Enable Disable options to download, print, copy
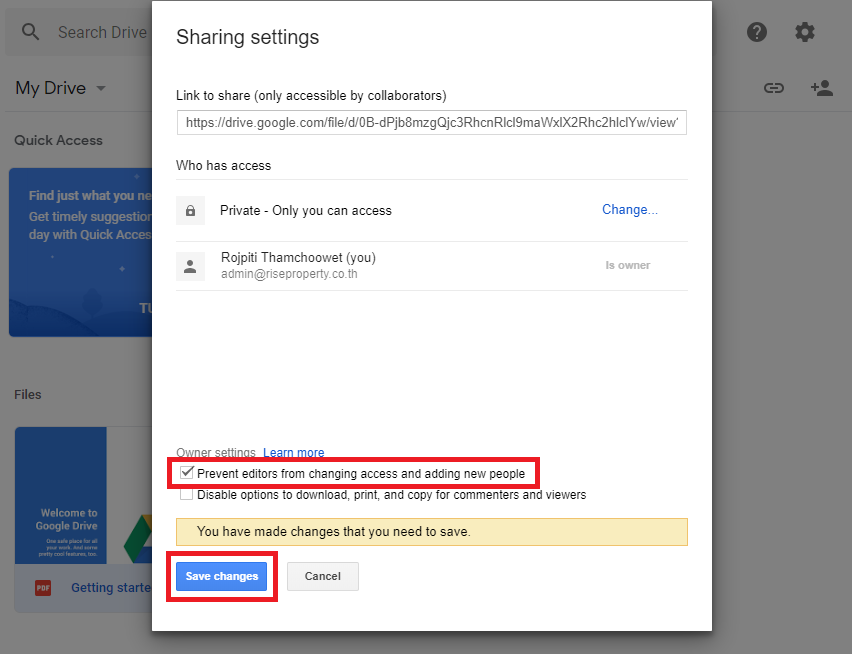Viewport: 852px width, 654px height. coord(187,494)
